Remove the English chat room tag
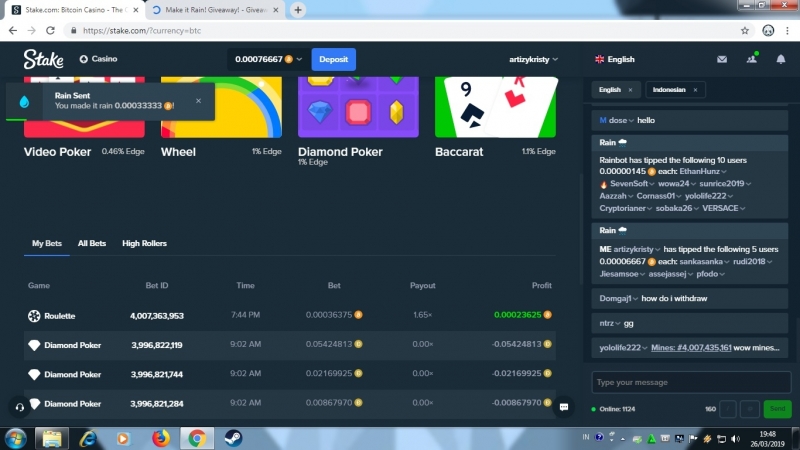Viewport: 800px width, 450px height. click(x=630, y=90)
